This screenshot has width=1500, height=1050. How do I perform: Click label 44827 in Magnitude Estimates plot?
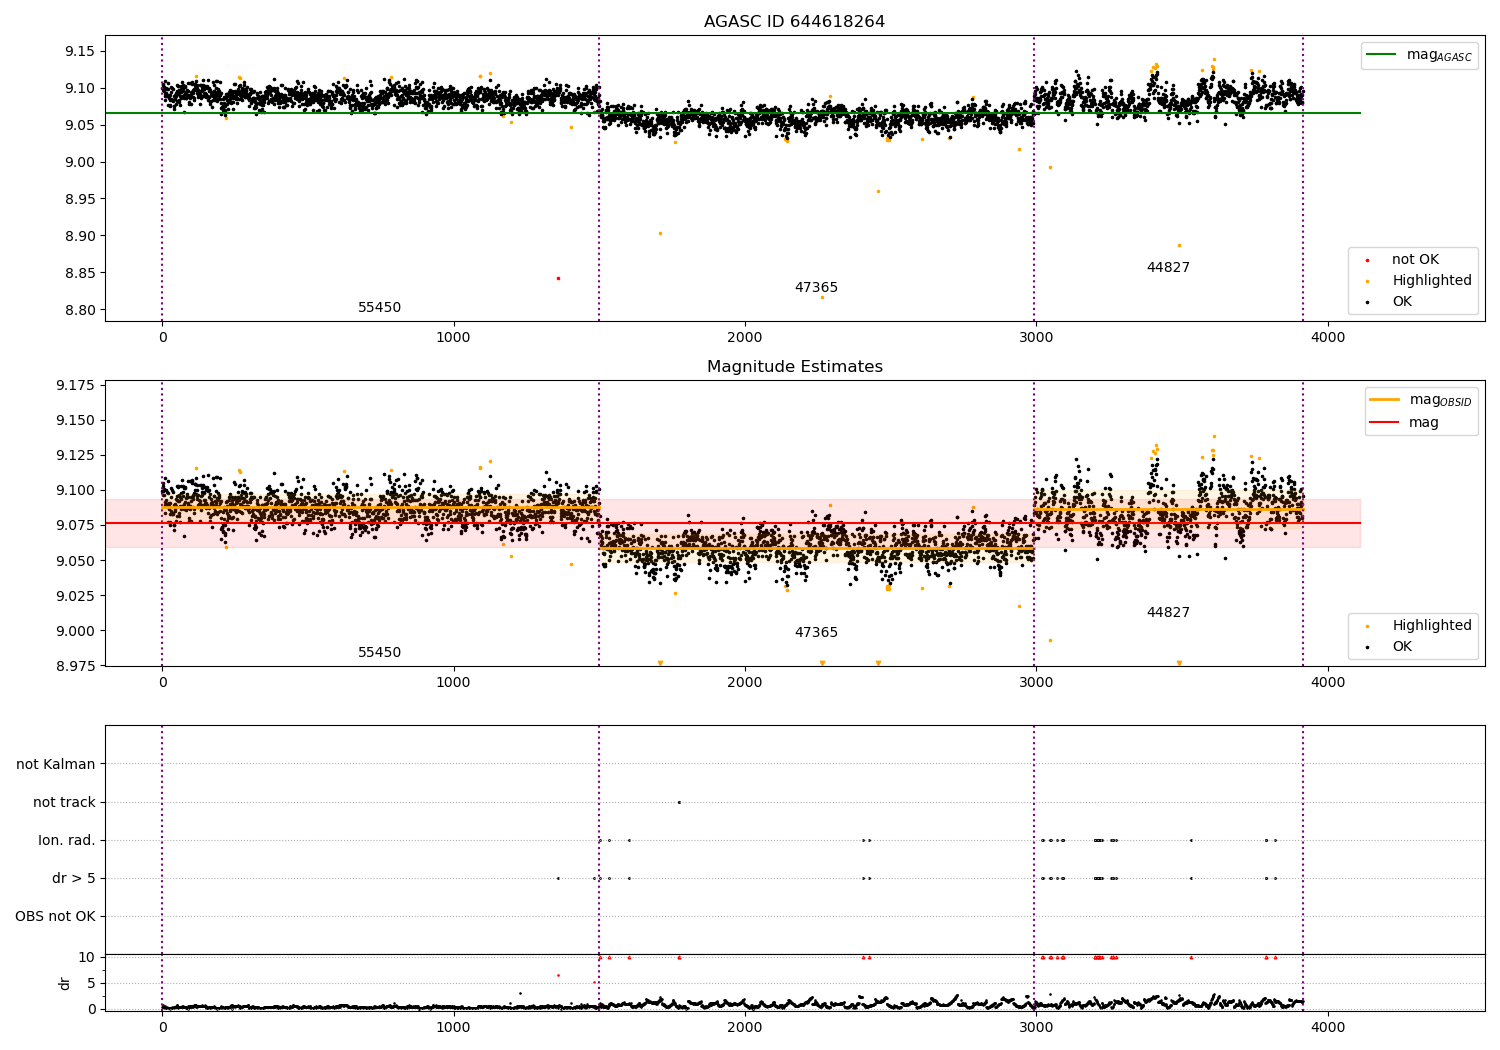point(1168,613)
